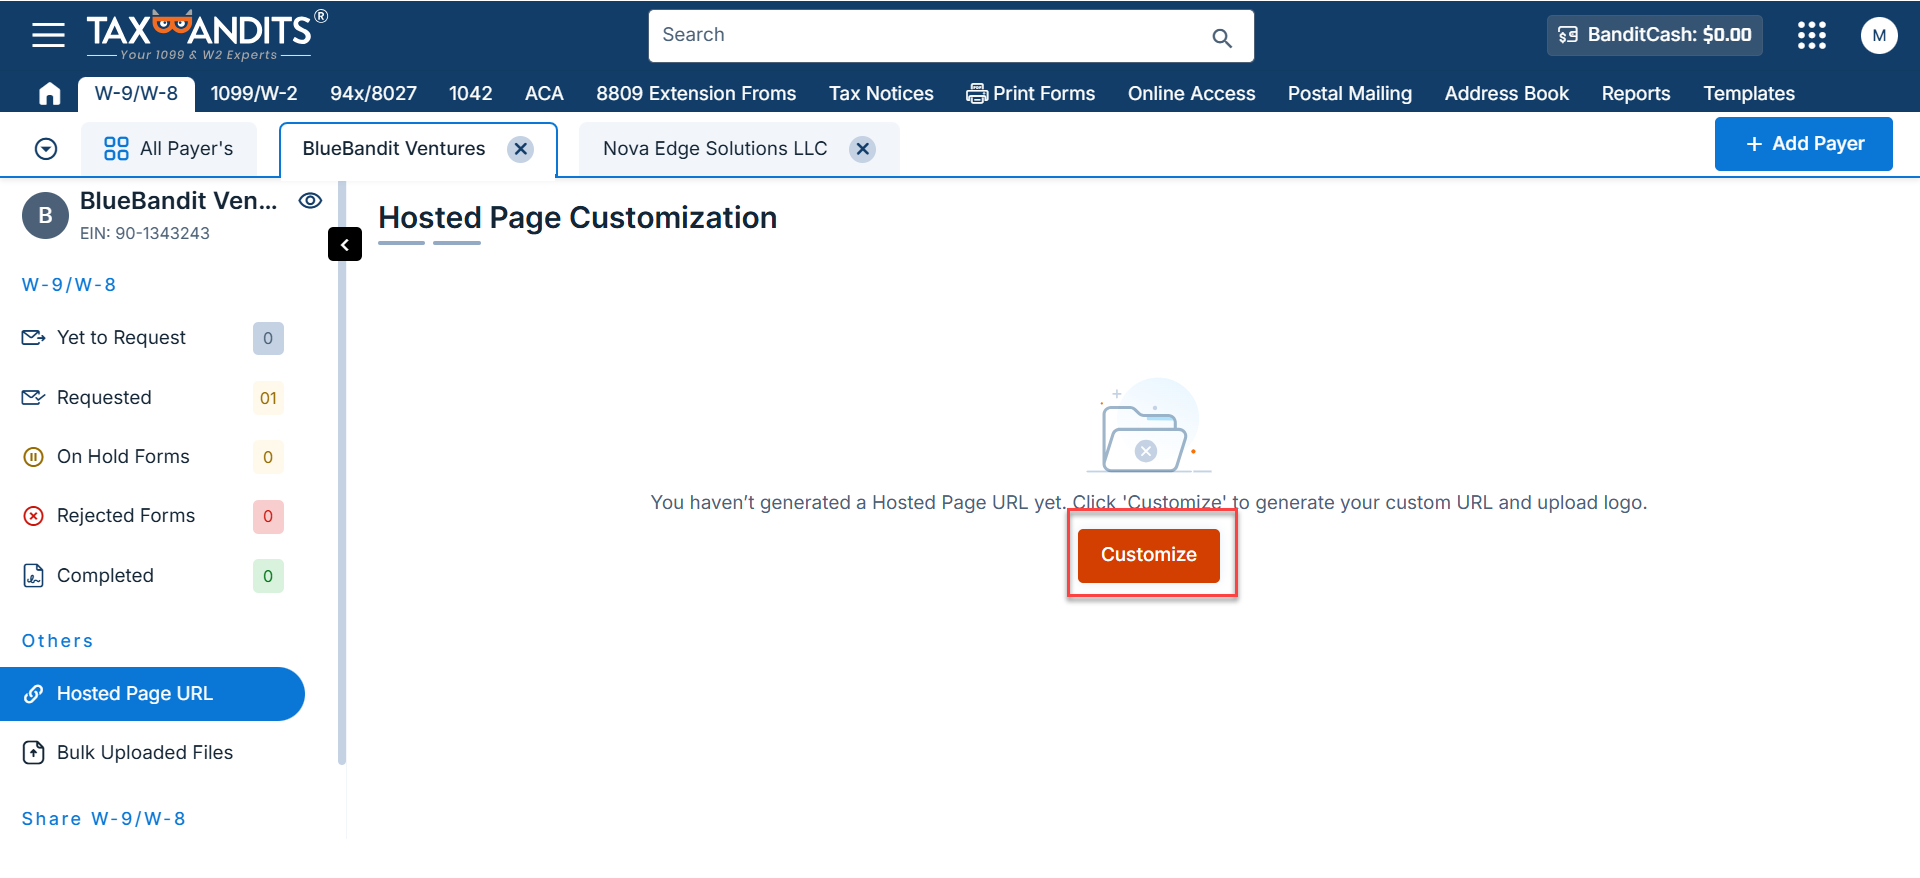Click the sidebar vertical scrollbar
Screen dimensions: 1920x878
pos(342,472)
